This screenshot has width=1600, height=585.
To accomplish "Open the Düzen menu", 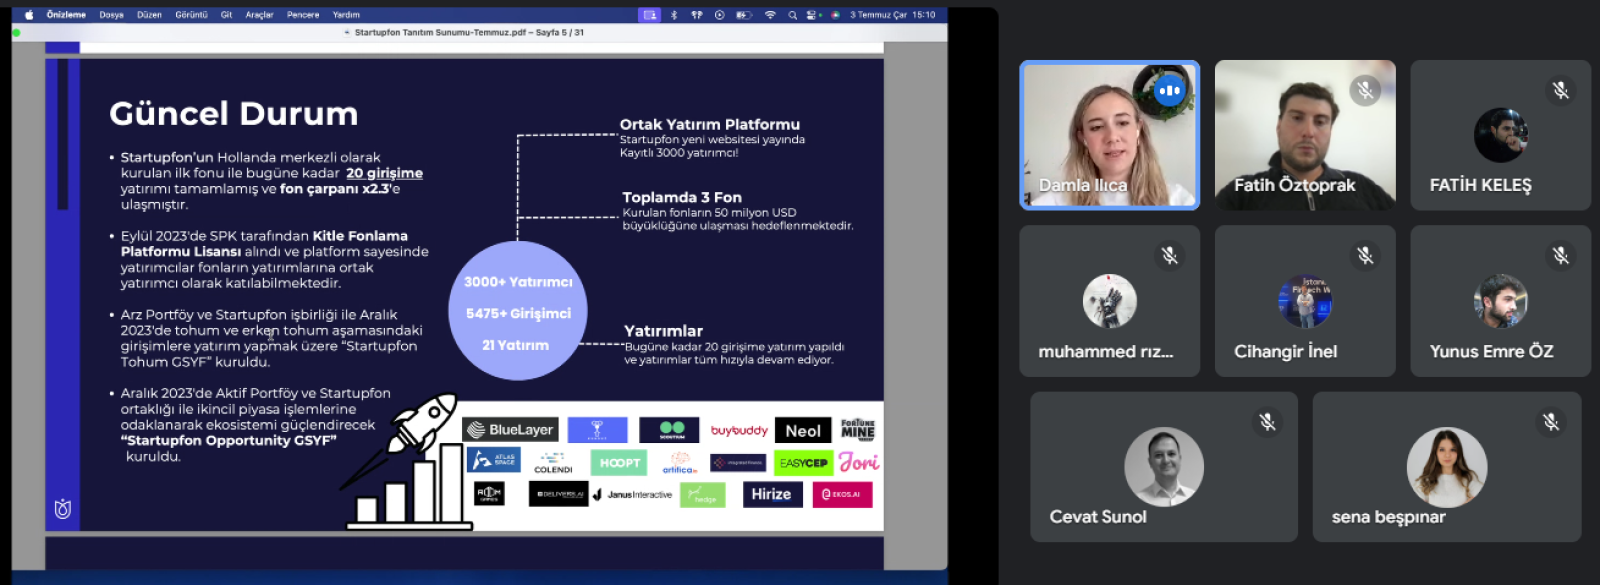I will coord(149,15).
